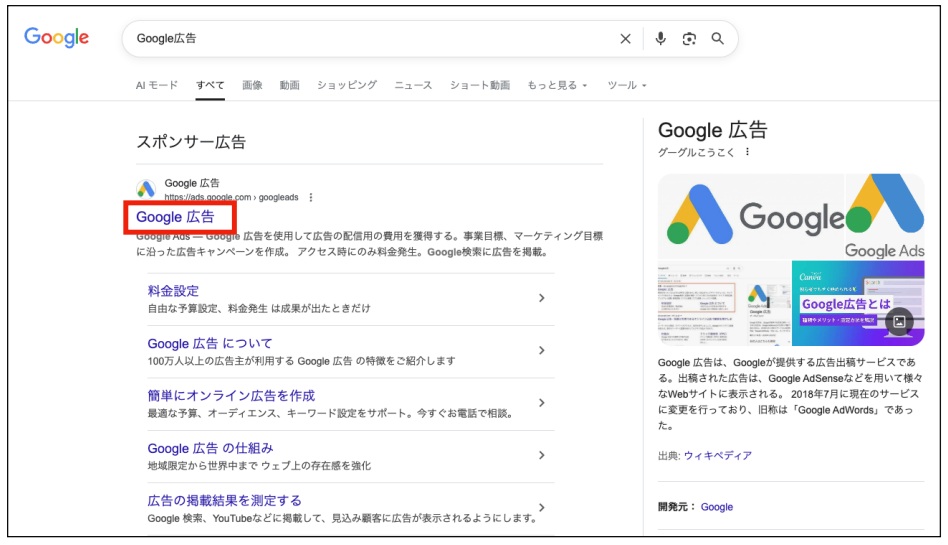Switch to the 画像 tab
The width and height of the screenshot is (948, 545).
click(x=252, y=86)
